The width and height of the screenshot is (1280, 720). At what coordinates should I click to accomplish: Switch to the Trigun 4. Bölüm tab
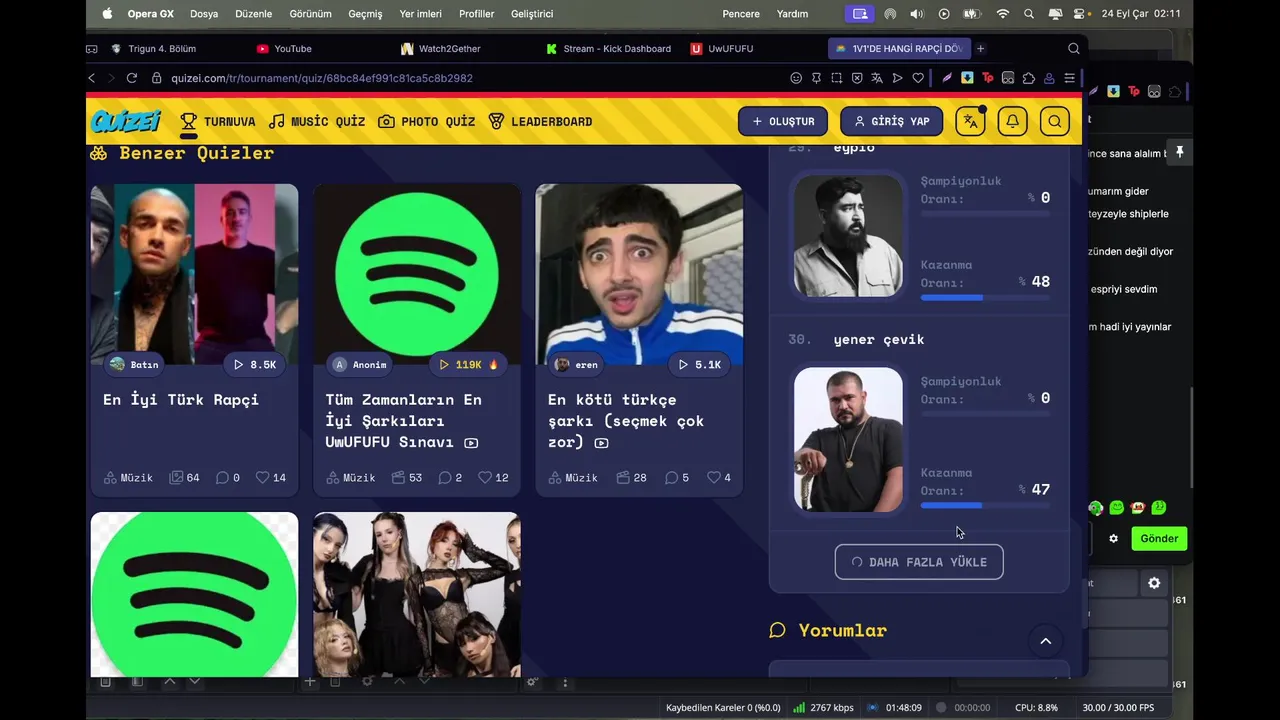coord(162,48)
